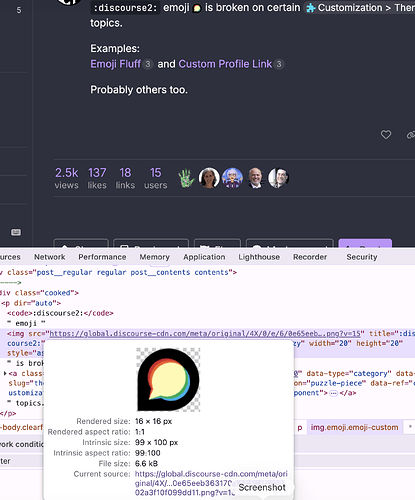Switch to the Lighthouse DevTools tab
Screen dimensions: 415x500
tap(259, 257)
